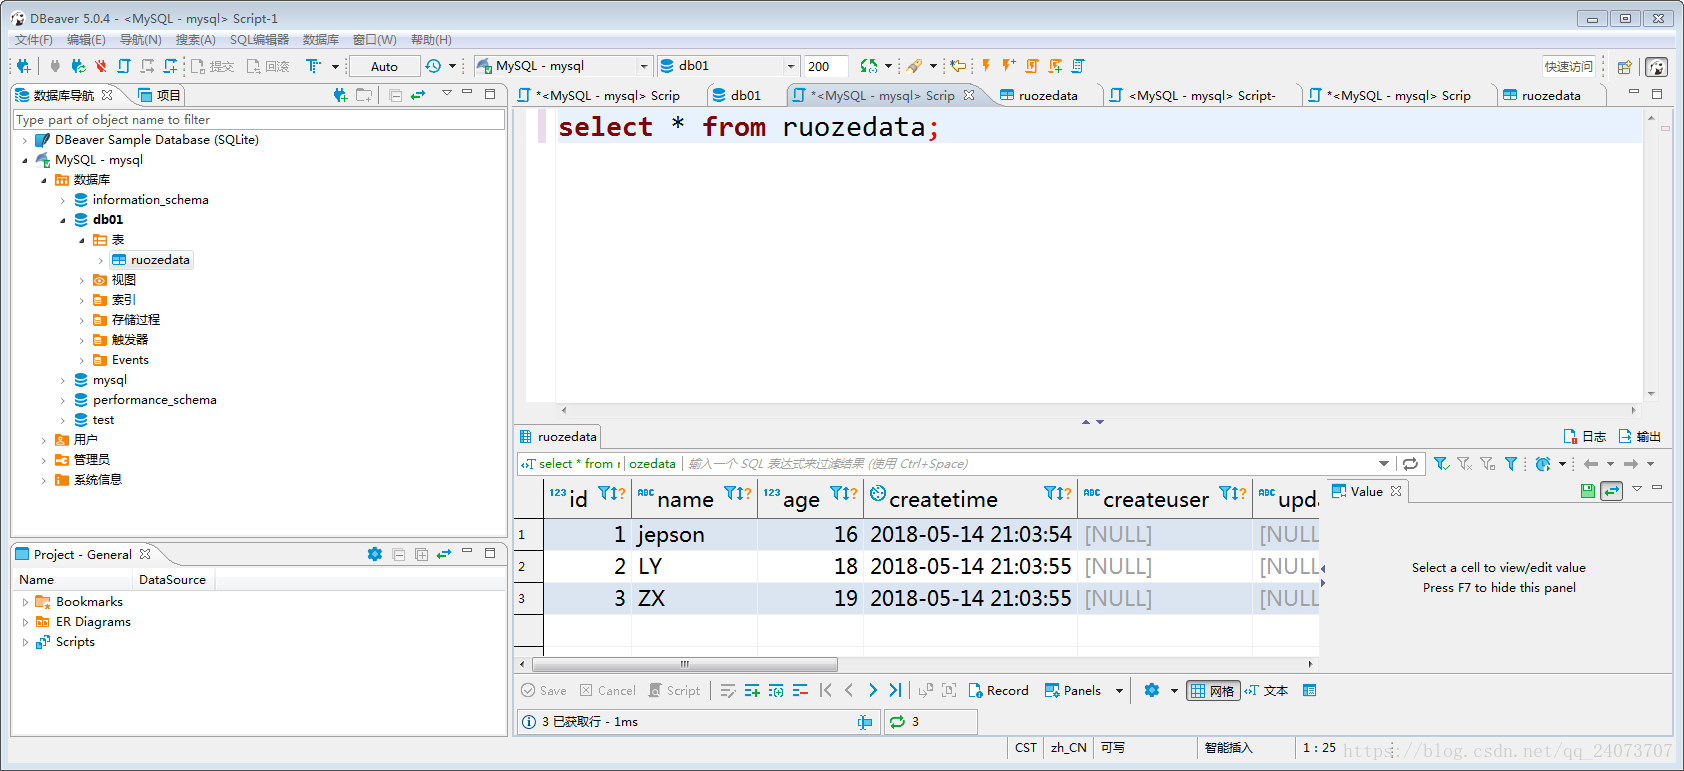Open 文件(F) menu

click(33, 40)
